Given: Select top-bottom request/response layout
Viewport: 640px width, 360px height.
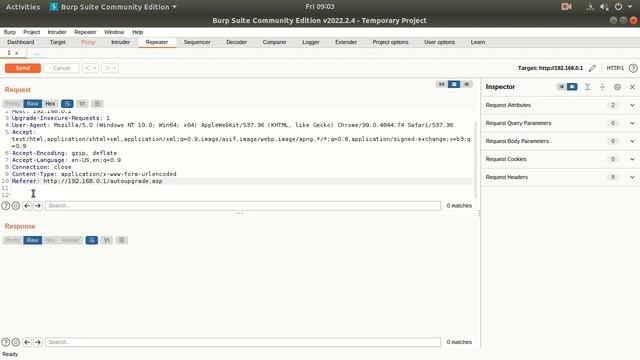Looking at the screenshot, I should (454, 84).
